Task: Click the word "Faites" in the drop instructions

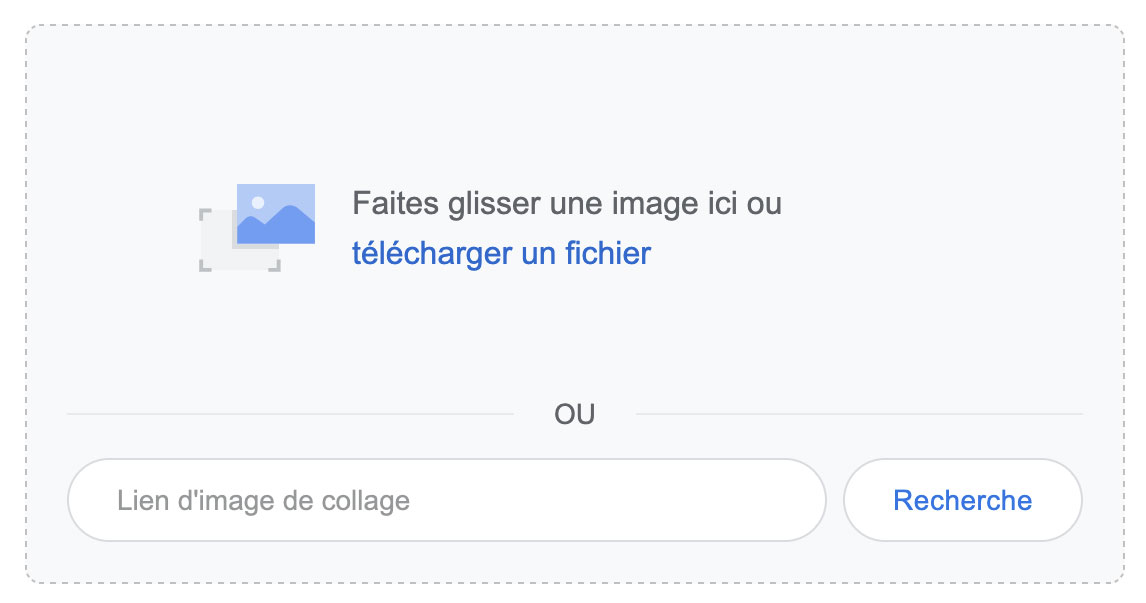Action: click(x=395, y=204)
